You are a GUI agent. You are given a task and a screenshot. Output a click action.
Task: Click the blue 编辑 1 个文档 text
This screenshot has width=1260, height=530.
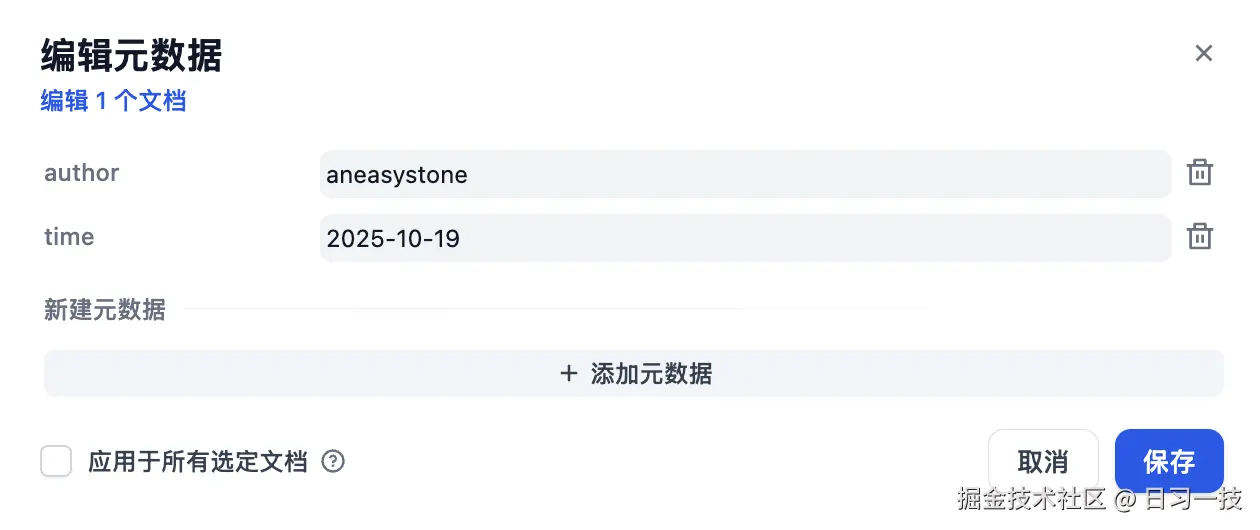click(113, 101)
